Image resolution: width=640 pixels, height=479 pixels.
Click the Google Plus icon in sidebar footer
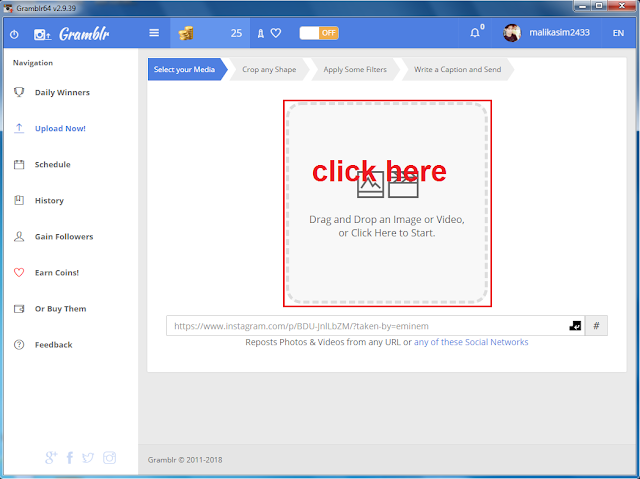(x=51, y=458)
